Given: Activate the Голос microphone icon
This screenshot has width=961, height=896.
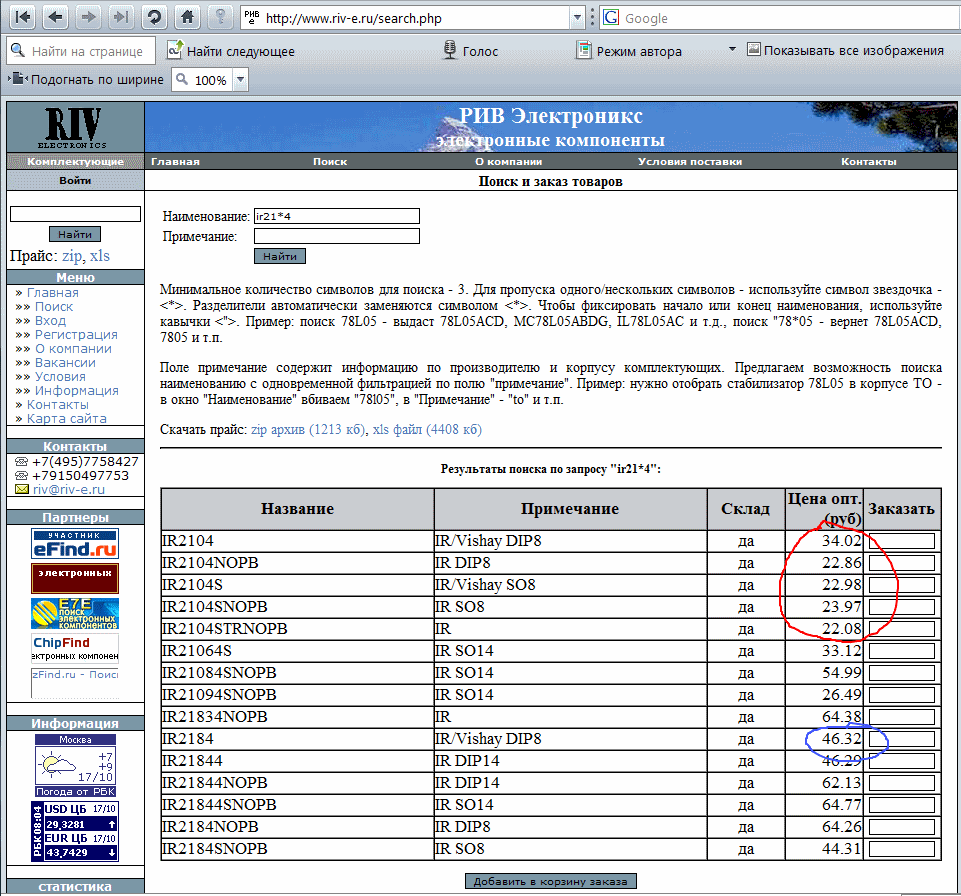Looking at the screenshot, I should (450, 50).
